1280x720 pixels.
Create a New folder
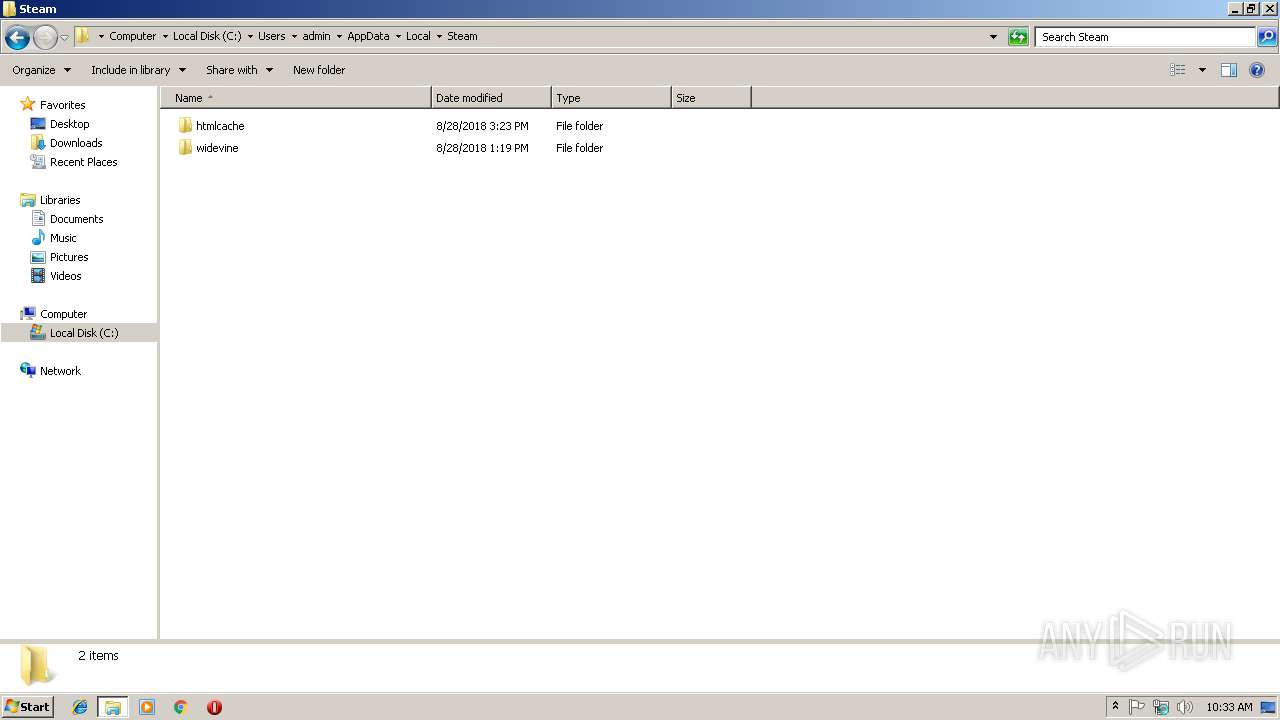coord(319,70)
